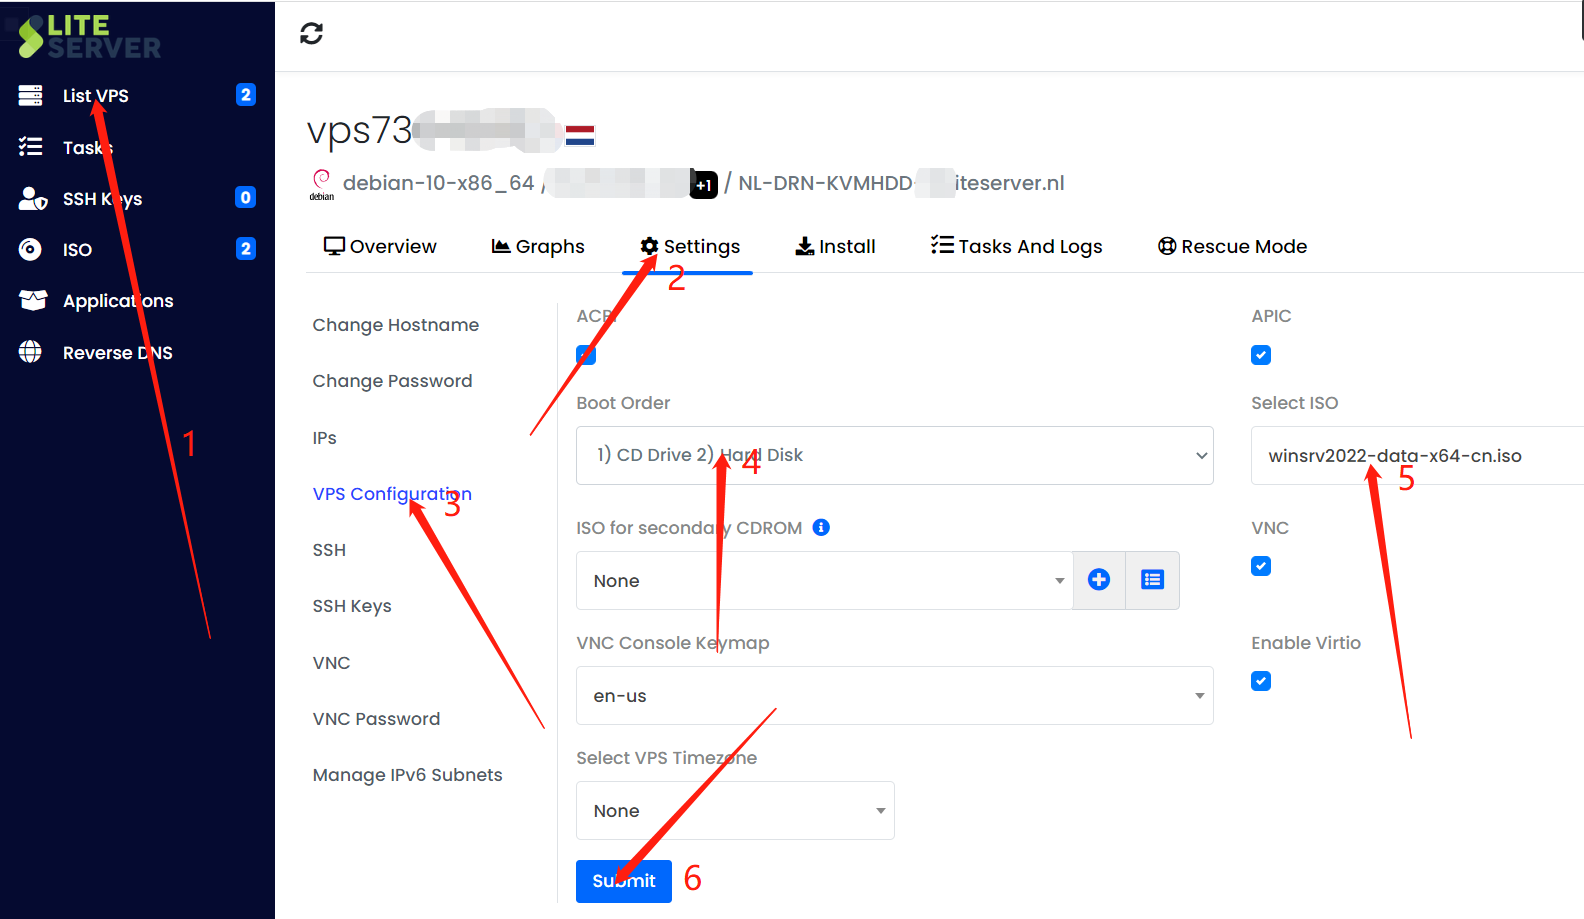Select Manage IPv6 Subnets in settings menu

[407, 775]
